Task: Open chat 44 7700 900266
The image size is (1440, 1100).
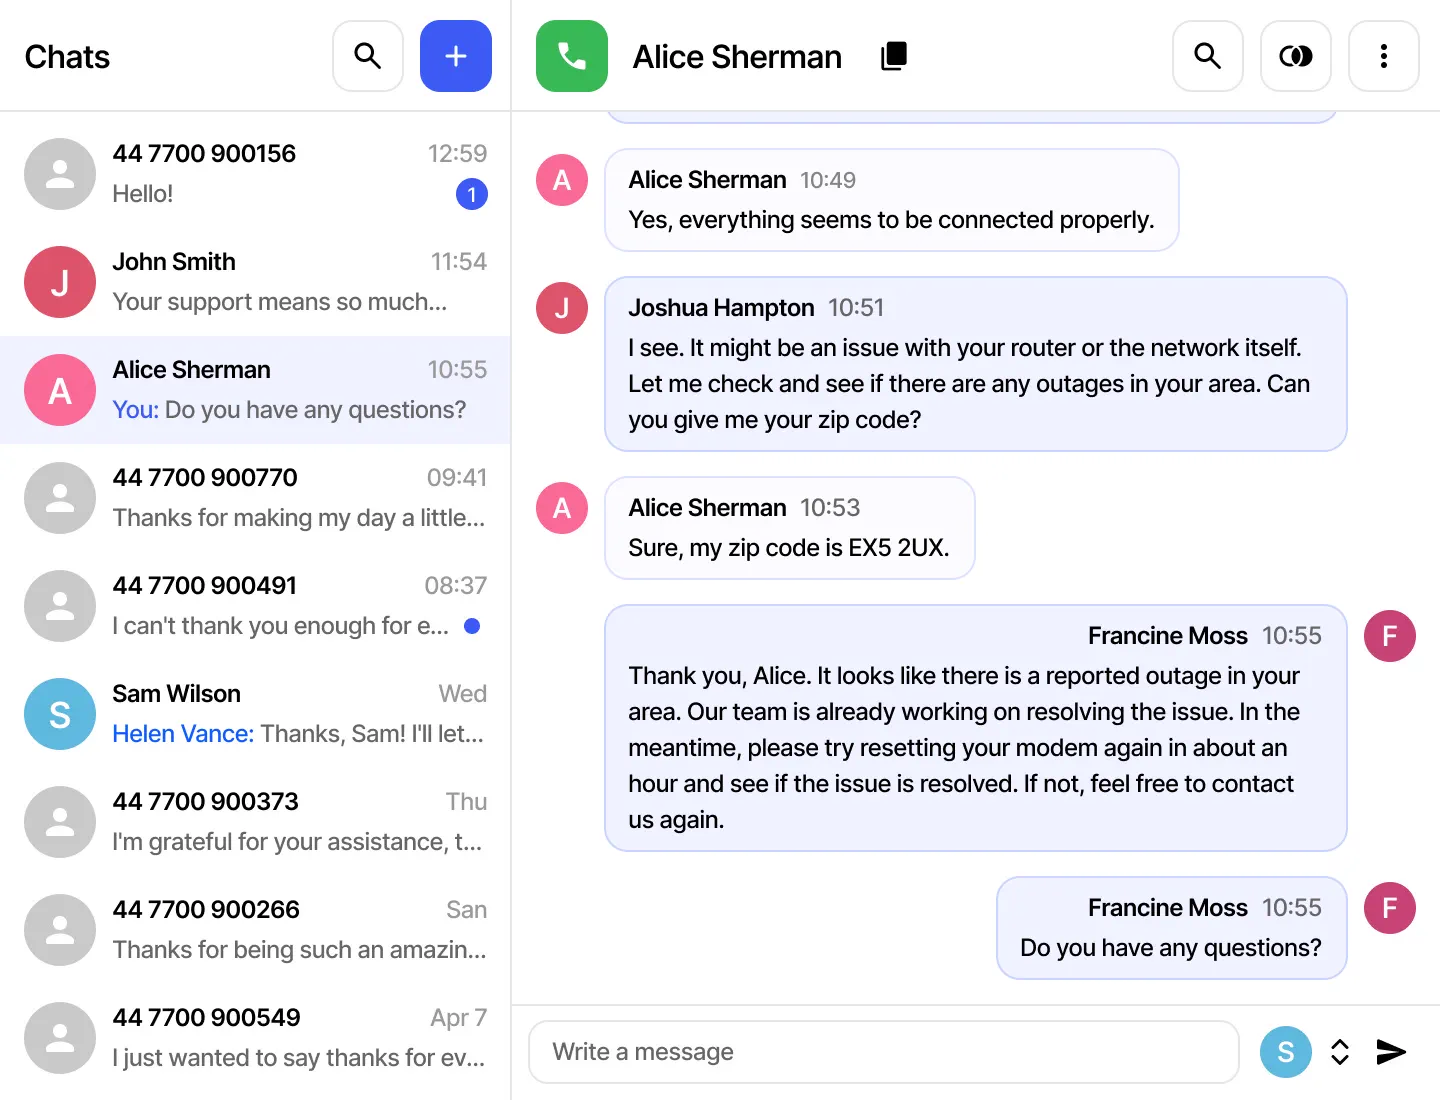Action: coord(256,930)
